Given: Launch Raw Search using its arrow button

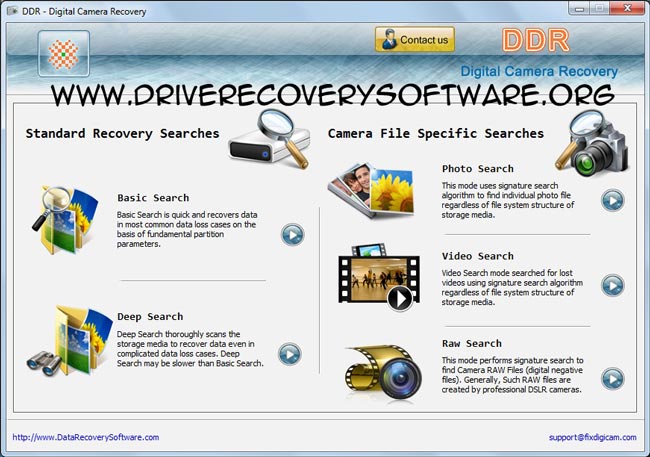Looking at the screenshot, I should (613, 379).
